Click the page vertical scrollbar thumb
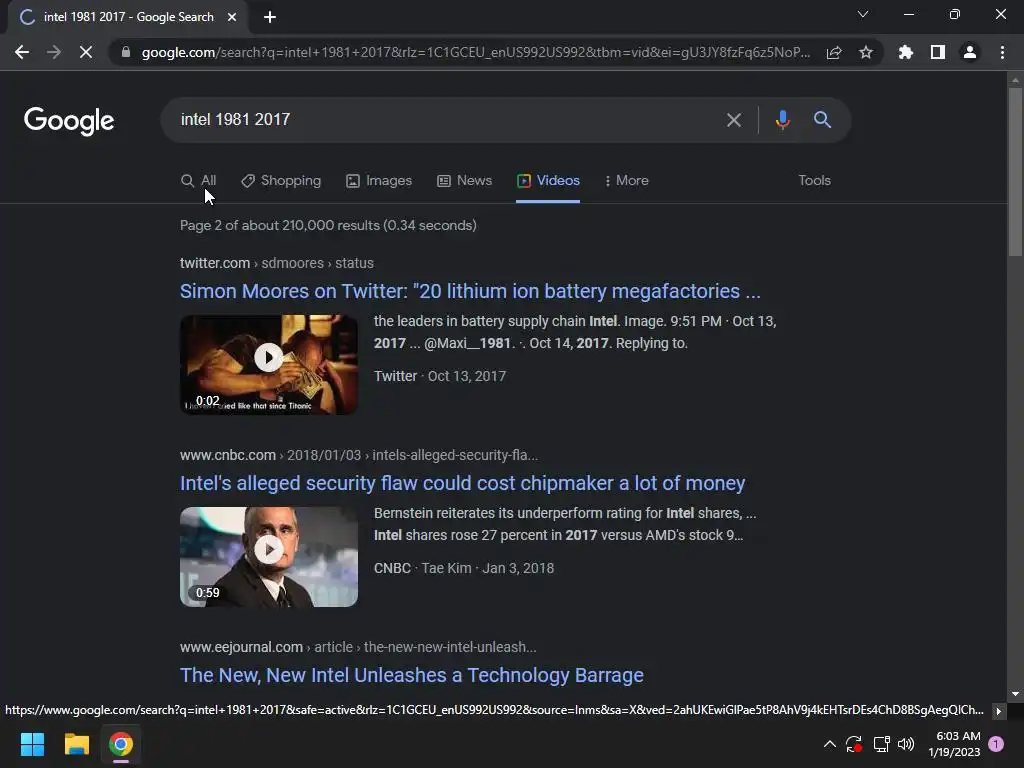Viewport: 1024px width, 768px height. (1015, 171)
